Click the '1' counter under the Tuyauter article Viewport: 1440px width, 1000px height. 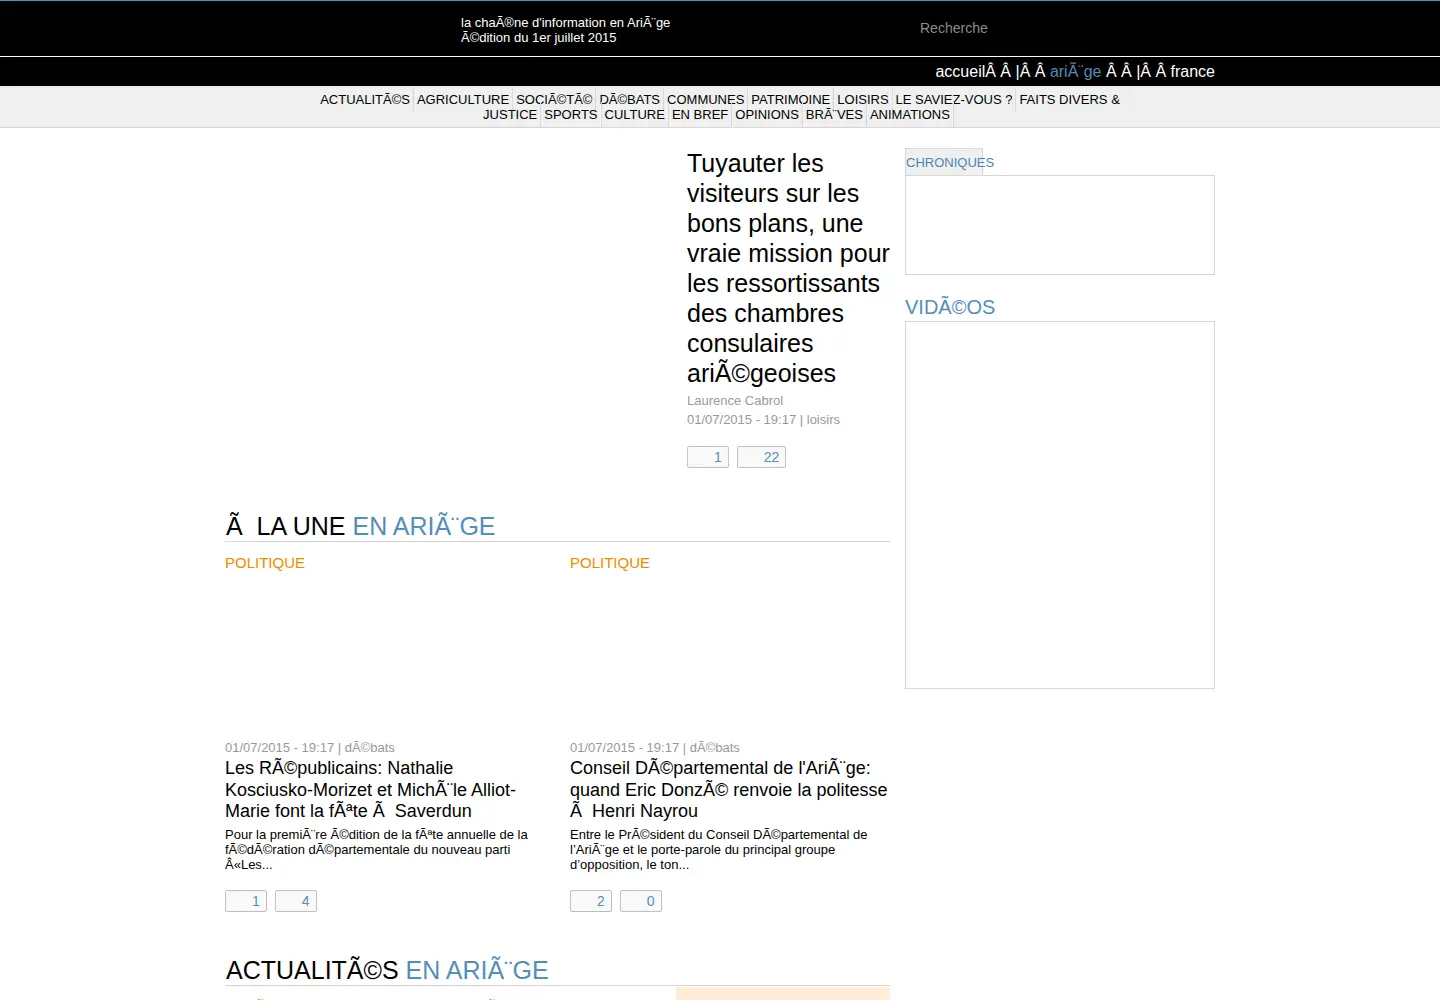[708, 457]
